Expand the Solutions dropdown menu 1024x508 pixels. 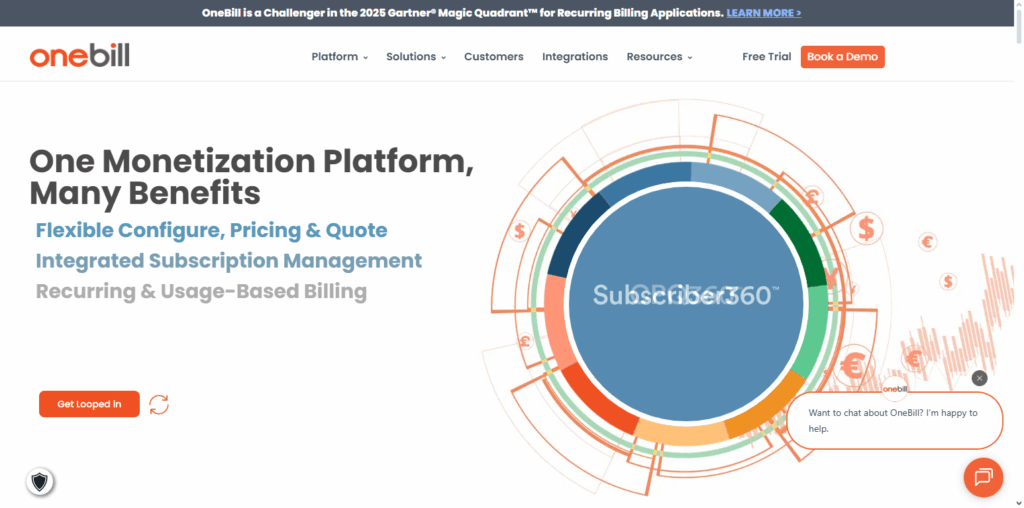tap(416, 57)
